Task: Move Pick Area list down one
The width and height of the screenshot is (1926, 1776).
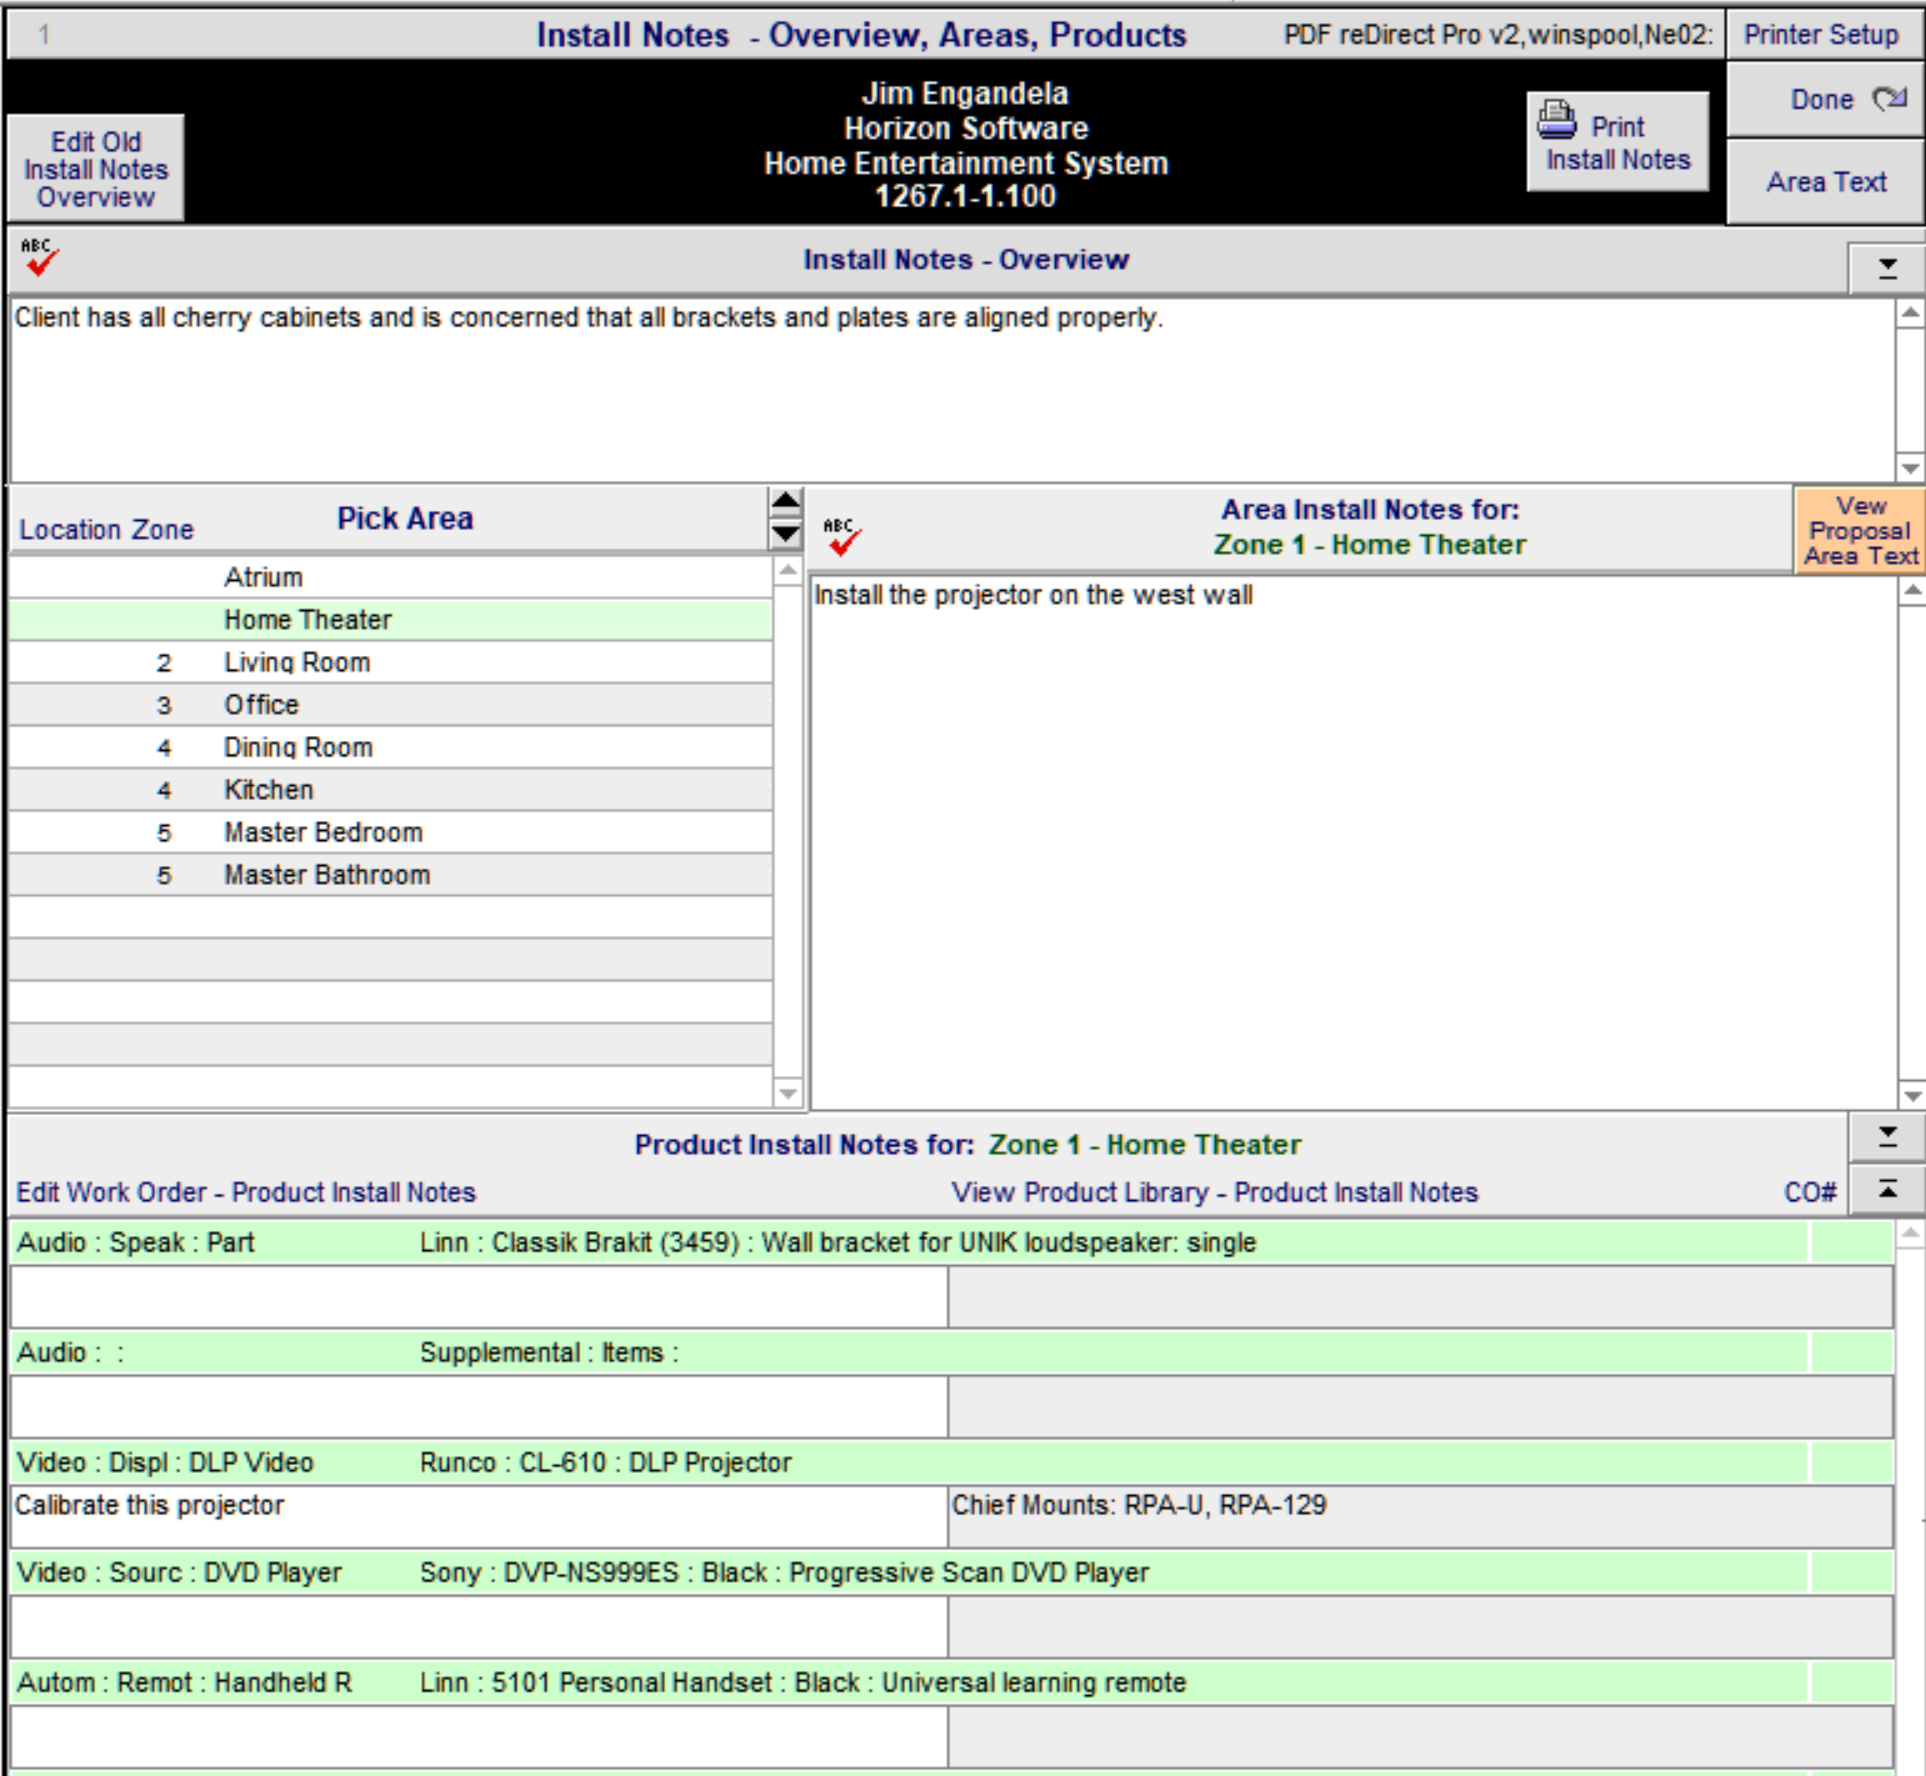Action: click(786, 534)
